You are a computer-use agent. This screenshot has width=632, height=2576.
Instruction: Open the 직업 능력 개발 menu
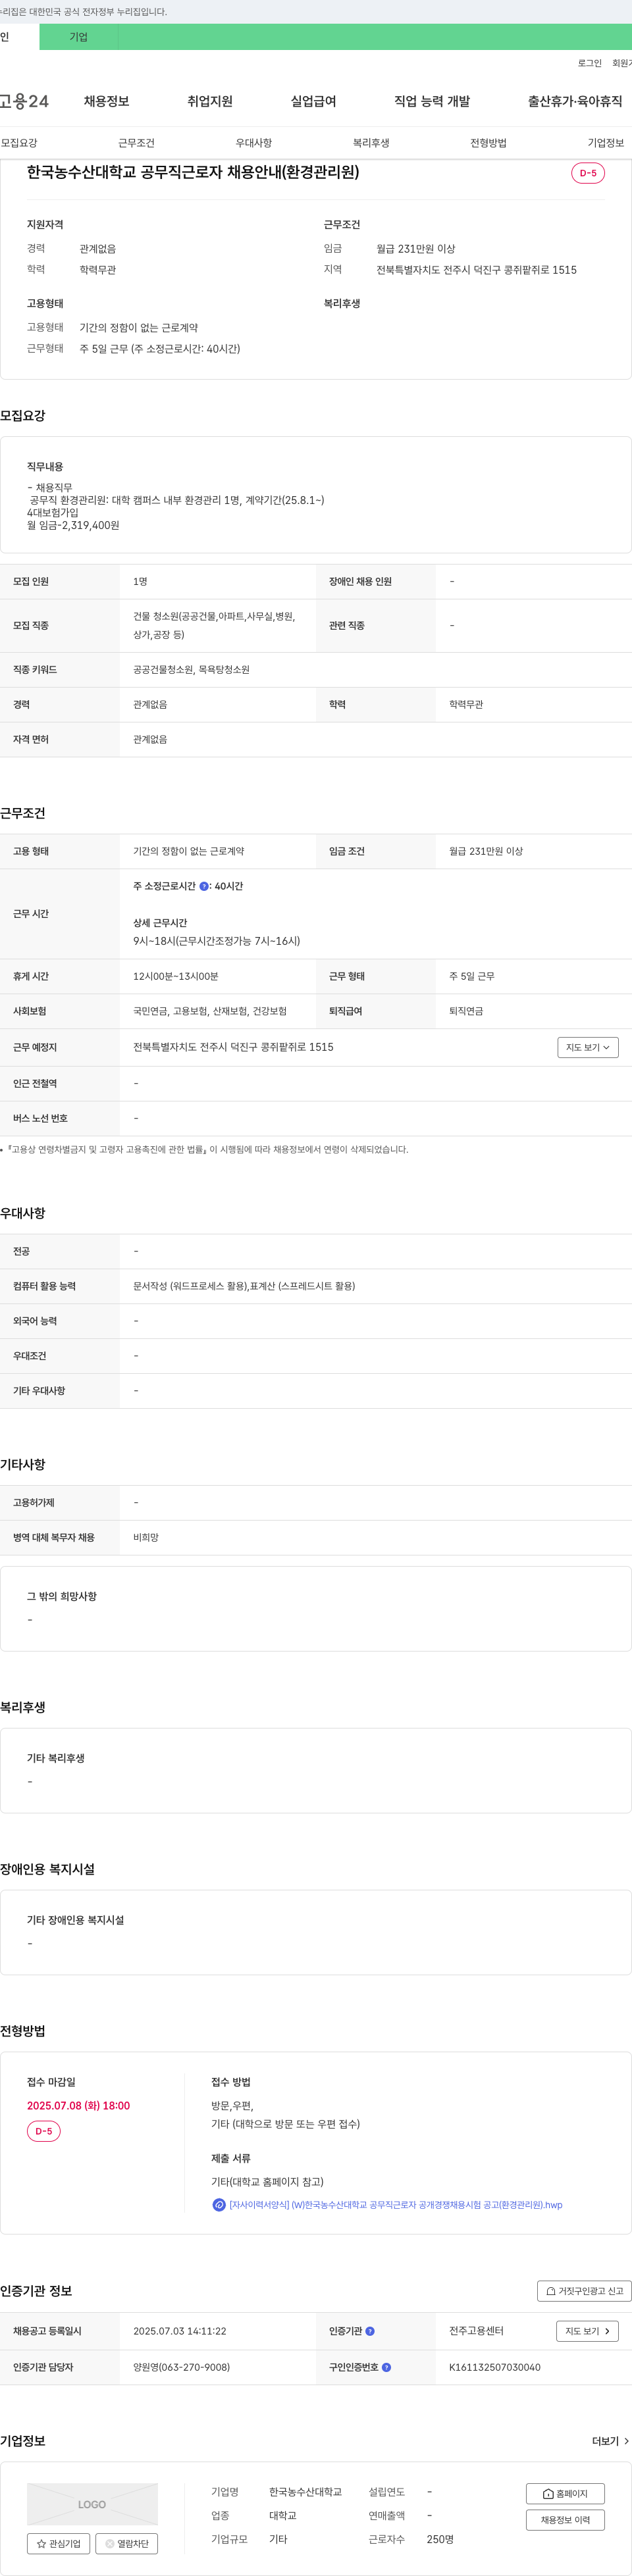432,101
